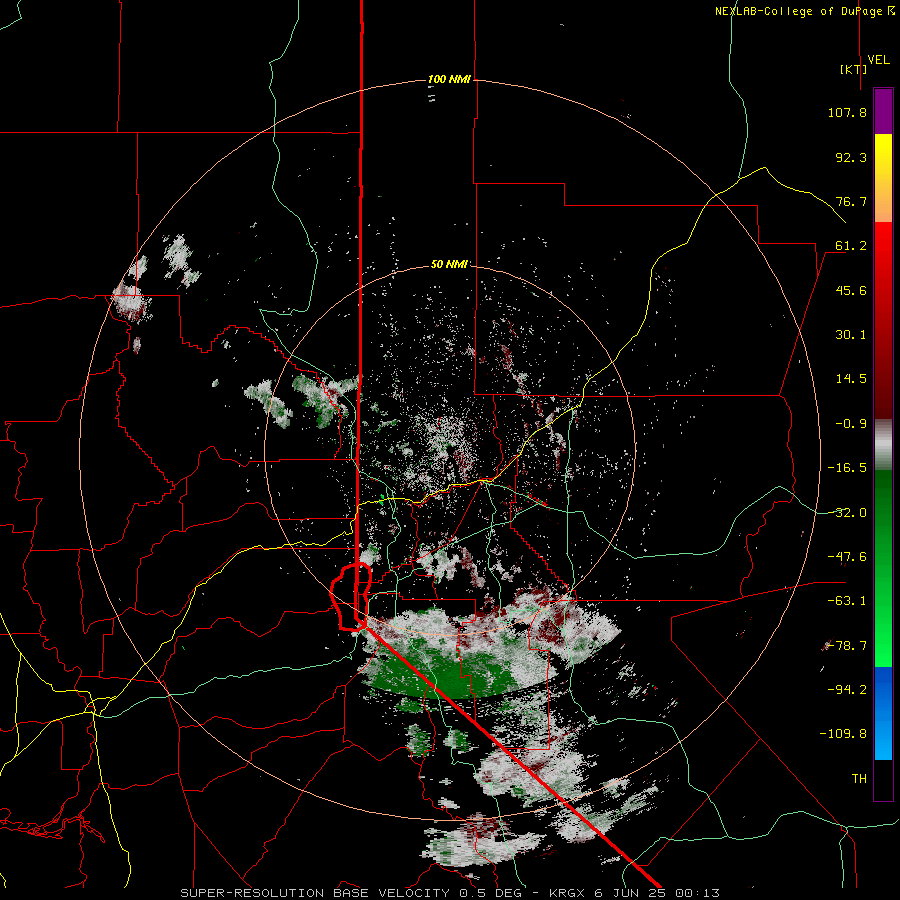Click the -47.6 legend value
900x900 pixels.
847,557
